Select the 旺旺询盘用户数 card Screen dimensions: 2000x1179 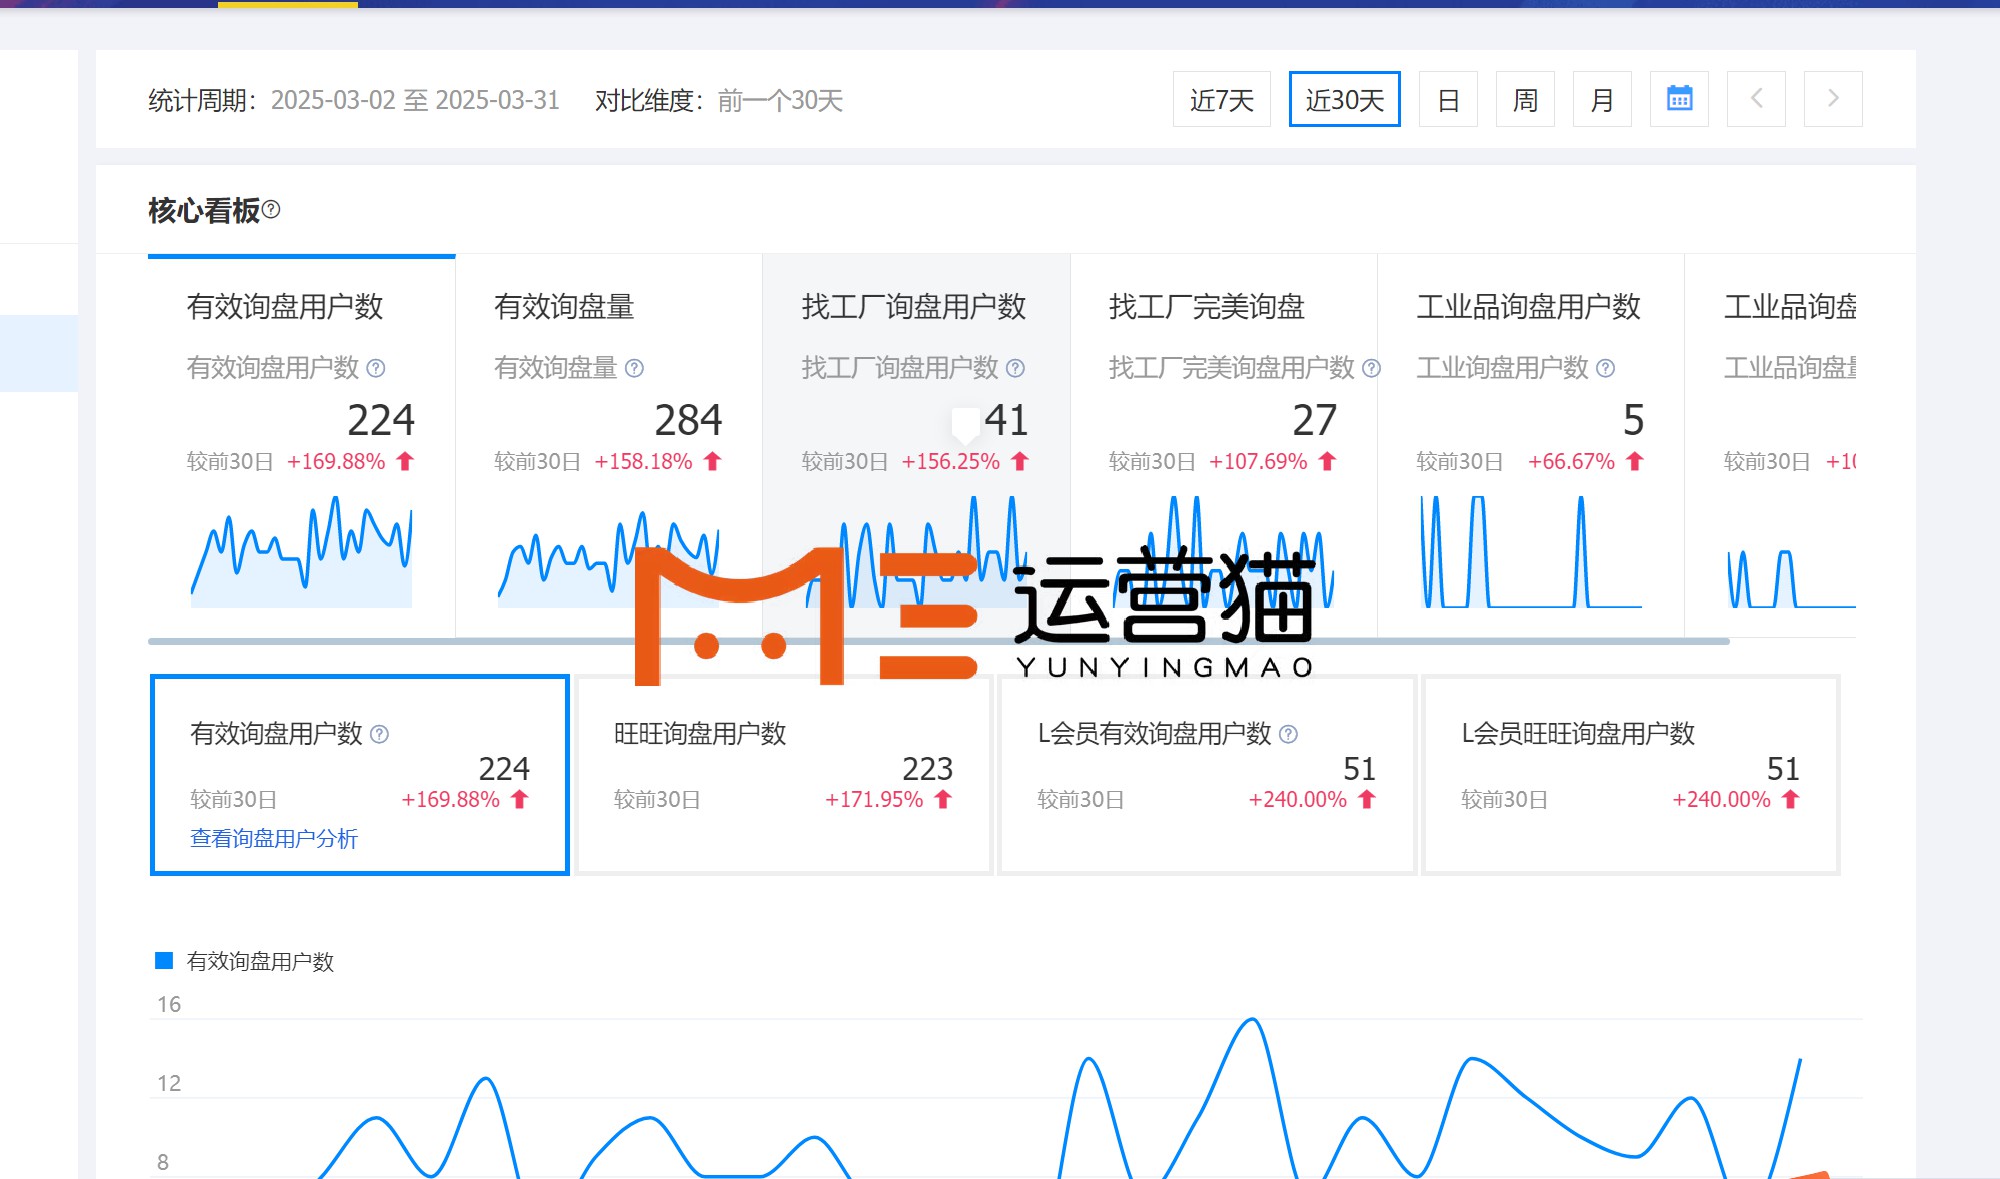(784, 775)
